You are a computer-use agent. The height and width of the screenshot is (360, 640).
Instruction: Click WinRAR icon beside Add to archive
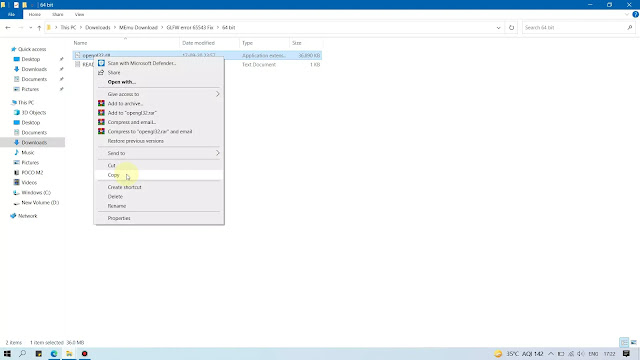(x=101, y=103)
